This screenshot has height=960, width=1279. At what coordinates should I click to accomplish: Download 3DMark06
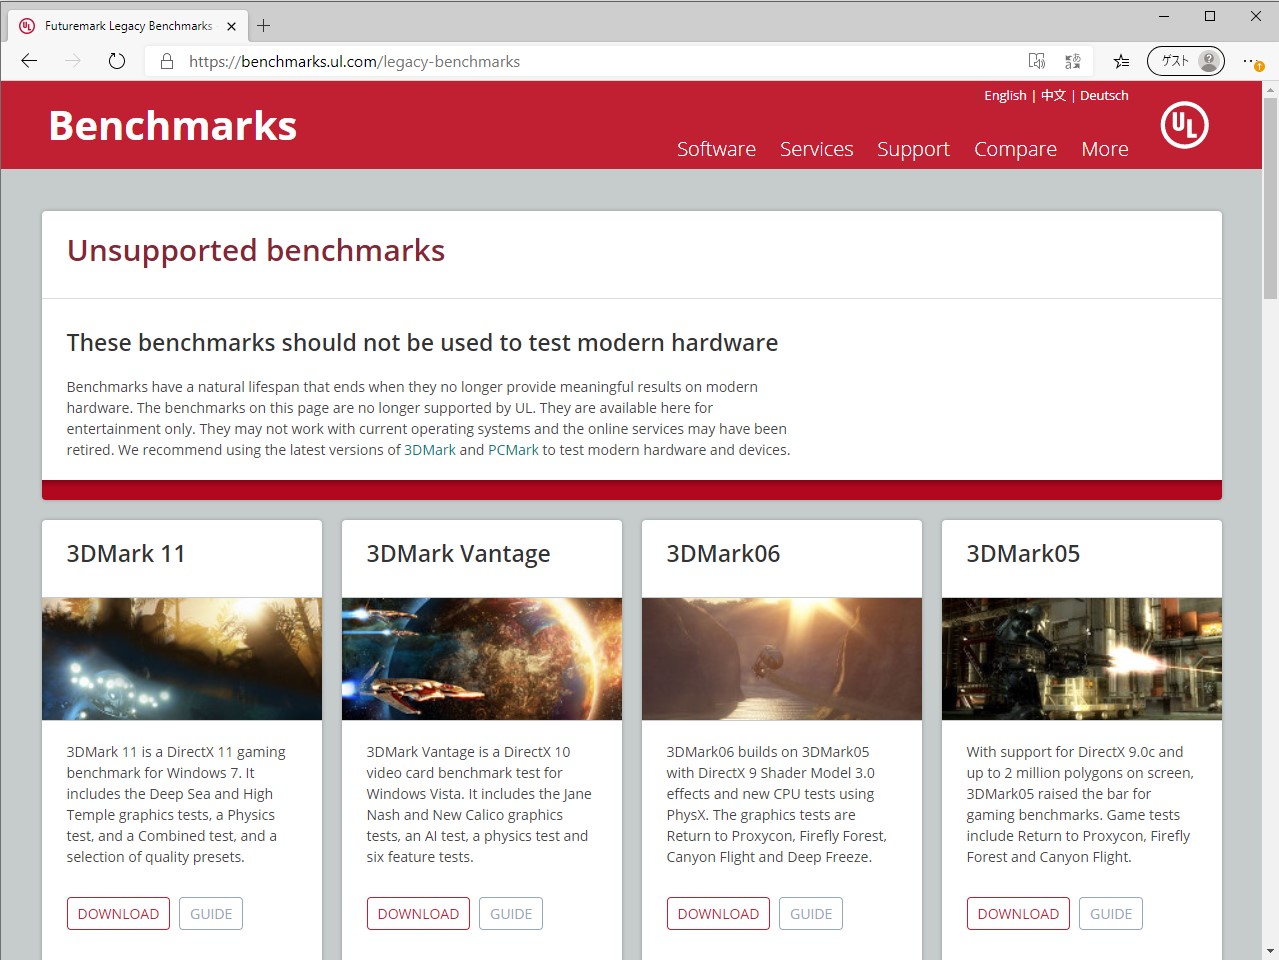tap(718, 914)
